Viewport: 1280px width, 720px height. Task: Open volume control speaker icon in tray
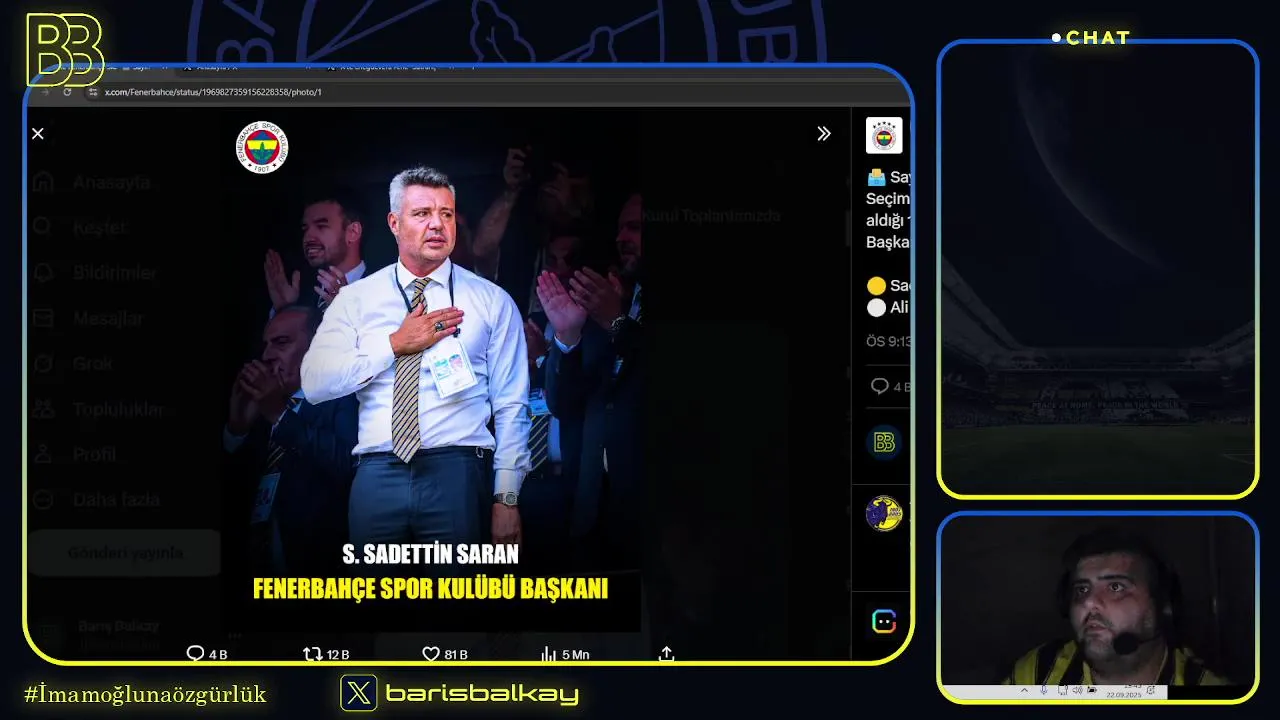[x=1077, y=690]
